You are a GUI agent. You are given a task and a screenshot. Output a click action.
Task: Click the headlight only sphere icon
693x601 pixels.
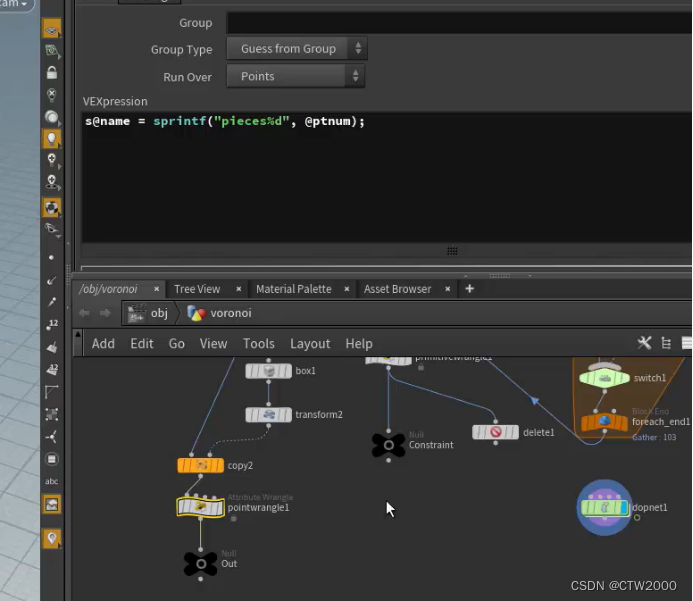click(51, 117)
